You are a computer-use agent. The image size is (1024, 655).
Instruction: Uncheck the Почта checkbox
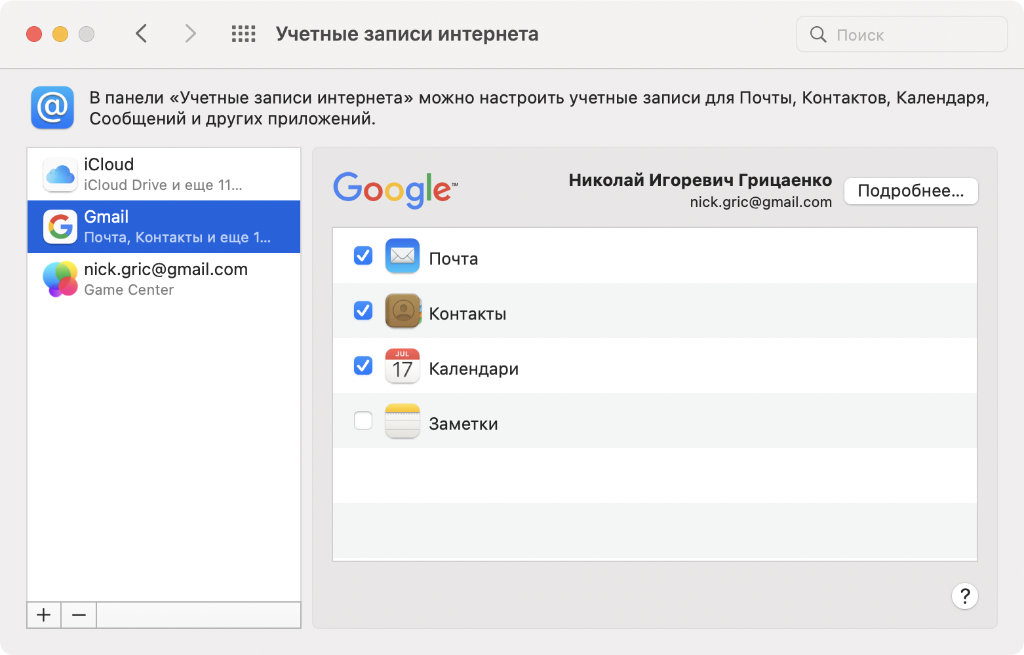tap(363, 256)
